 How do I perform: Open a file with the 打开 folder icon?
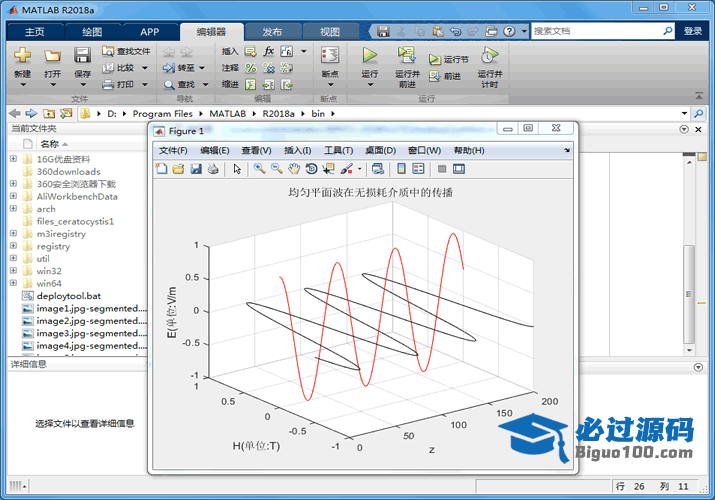(52, 56)
